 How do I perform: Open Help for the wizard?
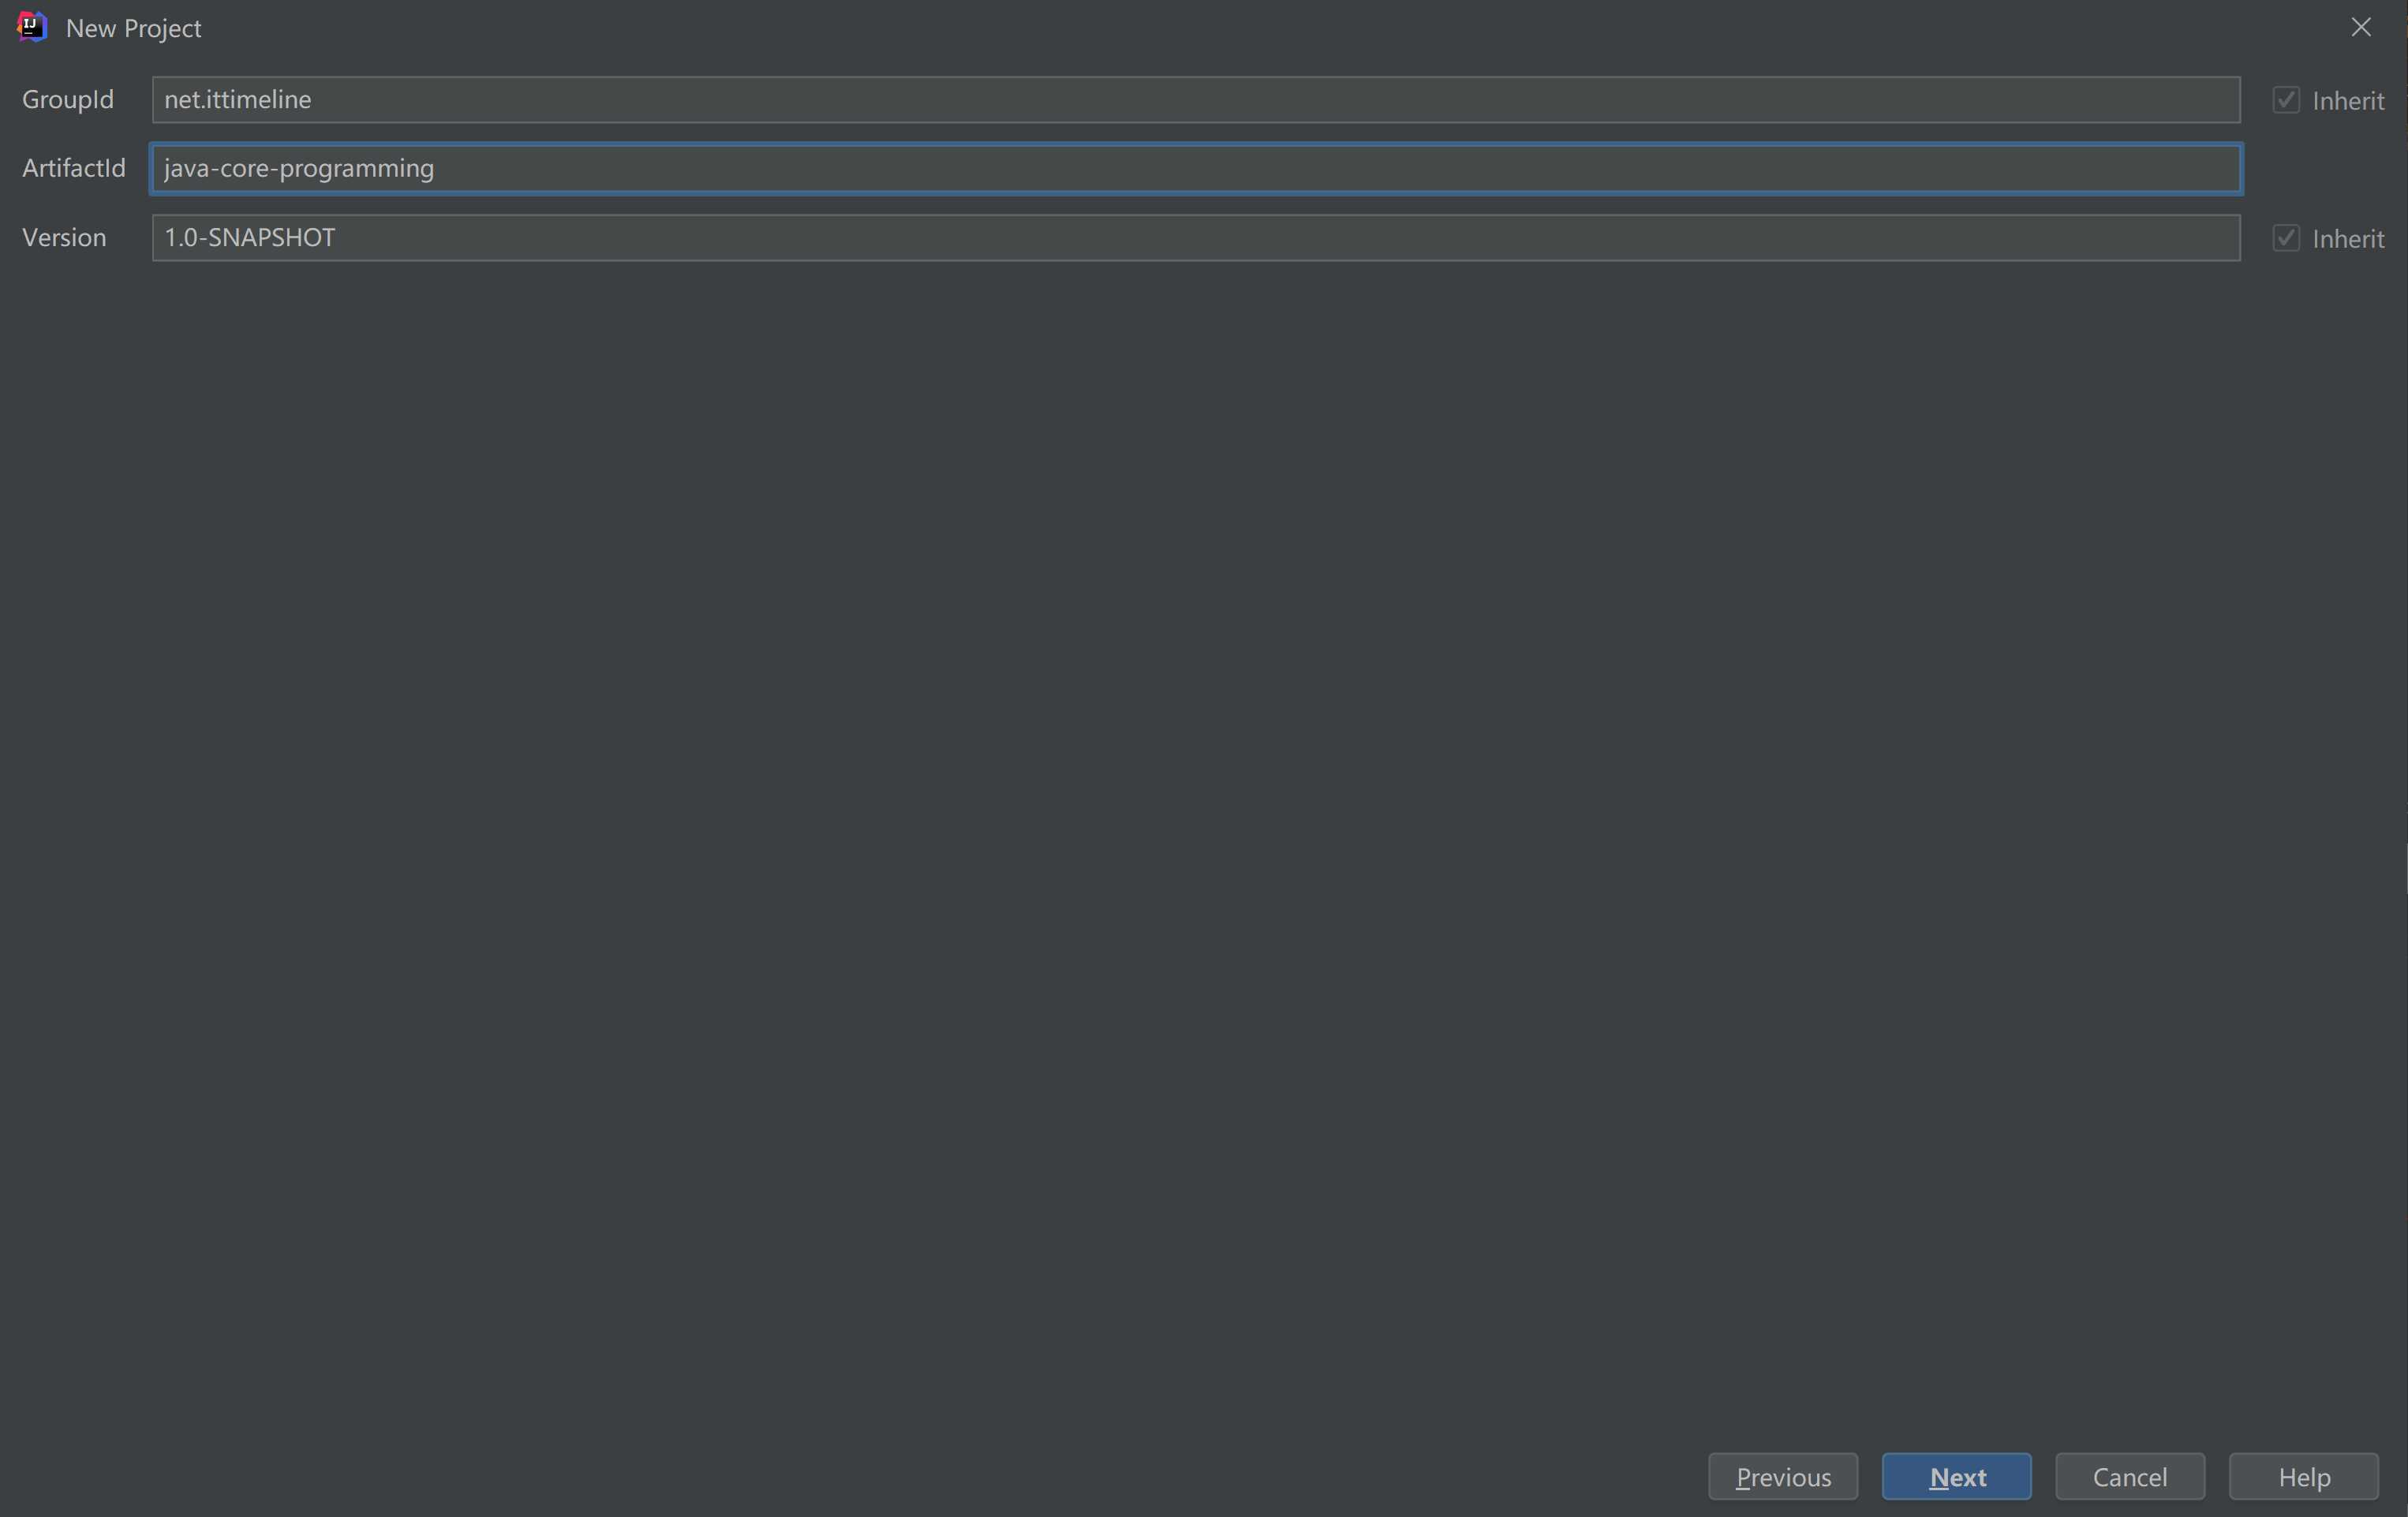click(2304, 1476)
